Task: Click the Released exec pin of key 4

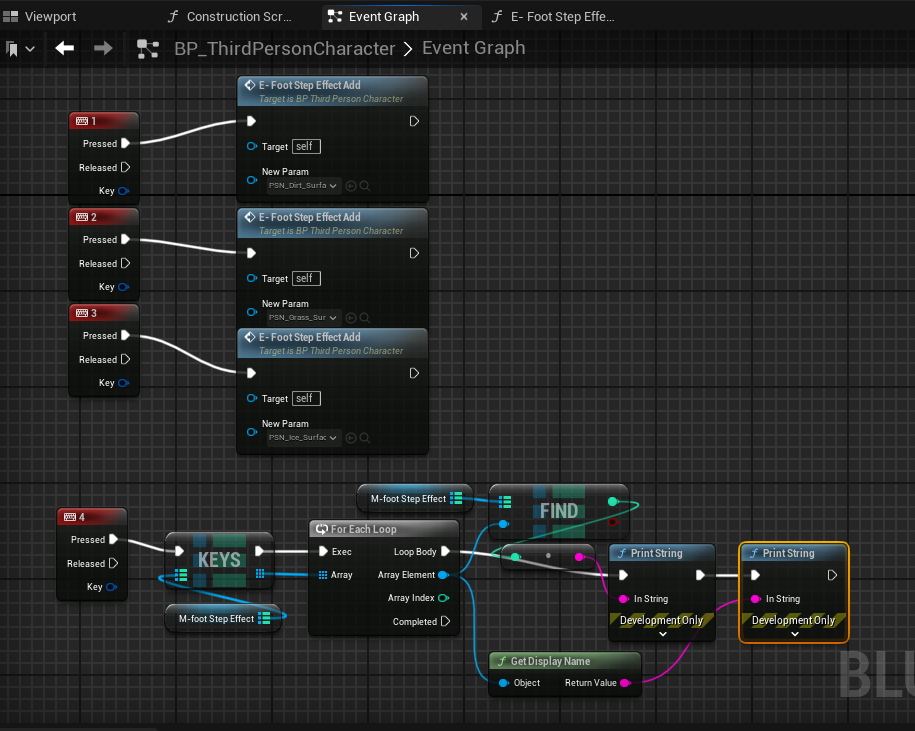Action: (x=114, y=563)
